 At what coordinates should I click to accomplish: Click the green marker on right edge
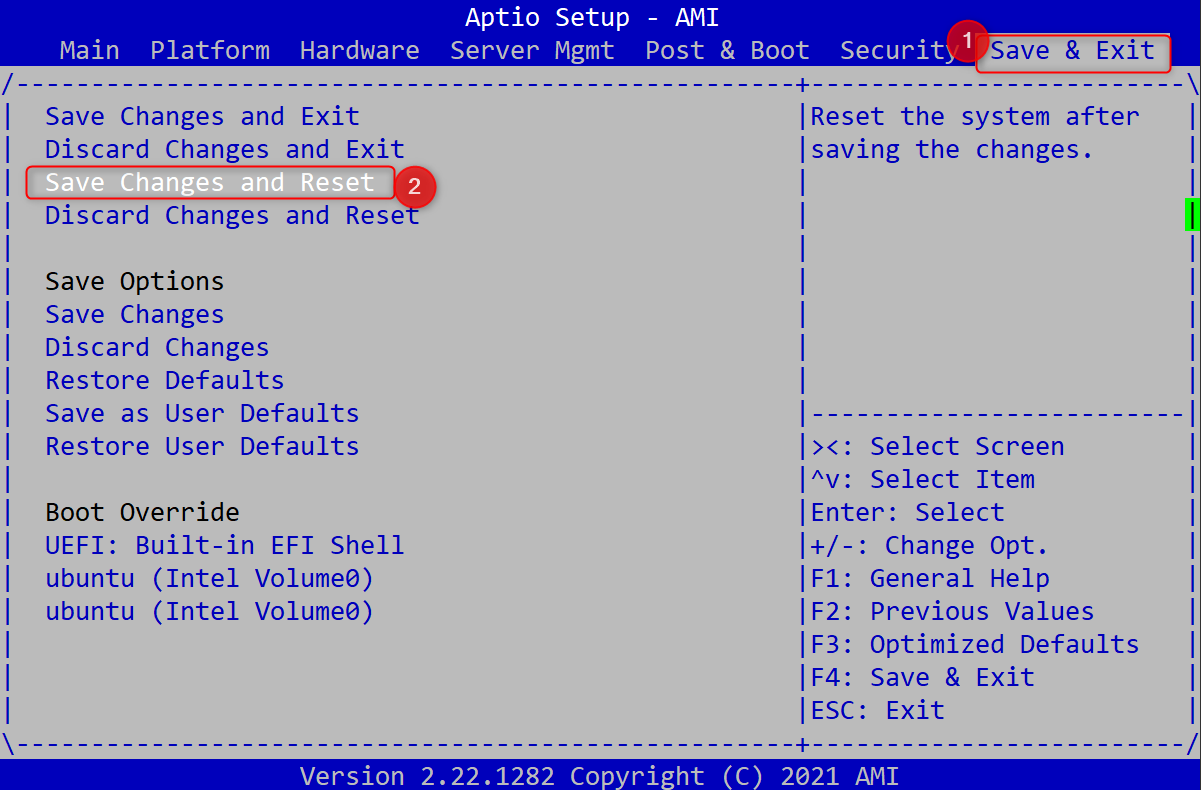[1191, 215]
